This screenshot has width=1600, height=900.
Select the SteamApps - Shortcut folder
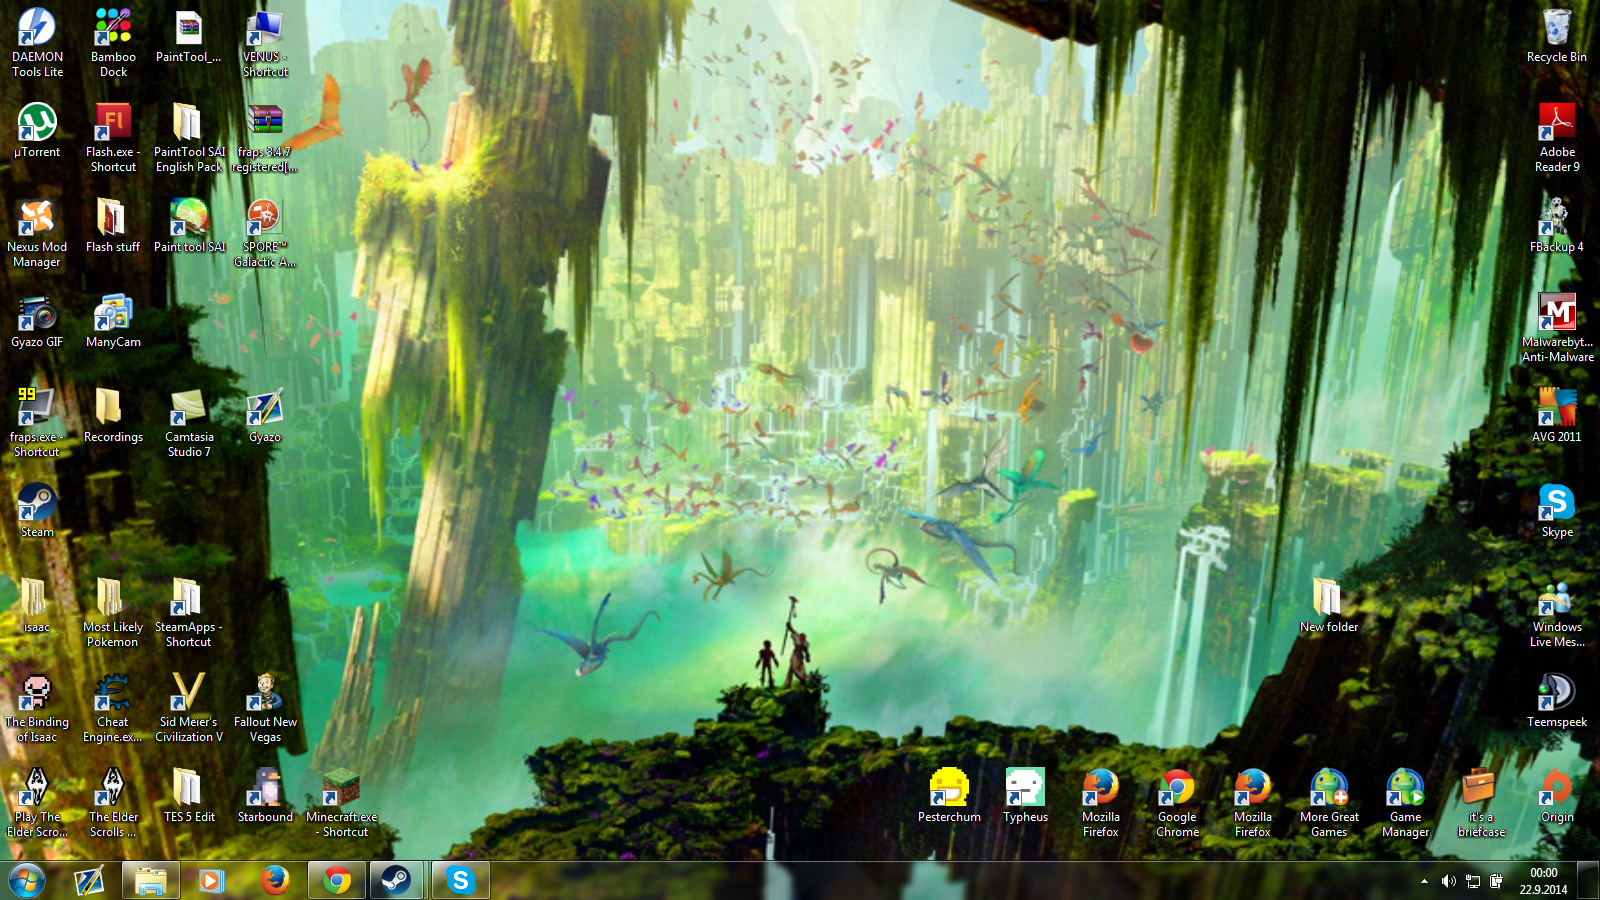point(189,614)
